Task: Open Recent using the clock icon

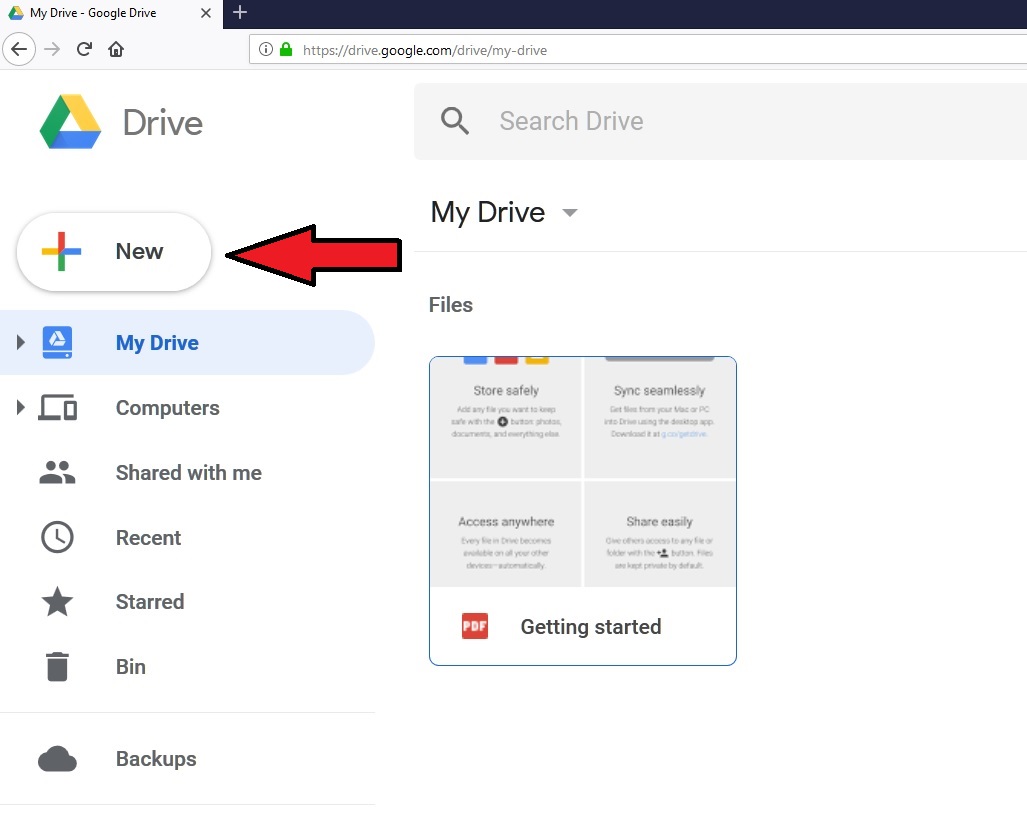Action: tap(57, 537)
